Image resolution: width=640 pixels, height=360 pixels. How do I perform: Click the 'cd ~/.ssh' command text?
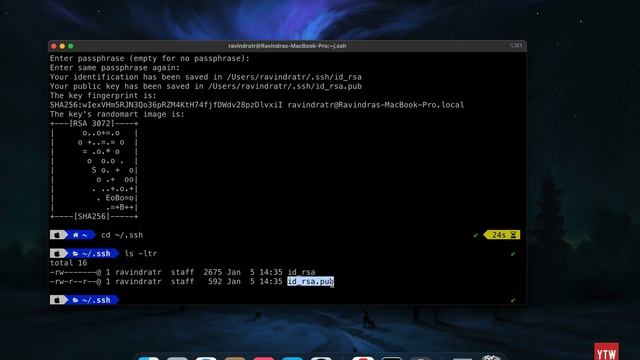[x=122, y=235]
